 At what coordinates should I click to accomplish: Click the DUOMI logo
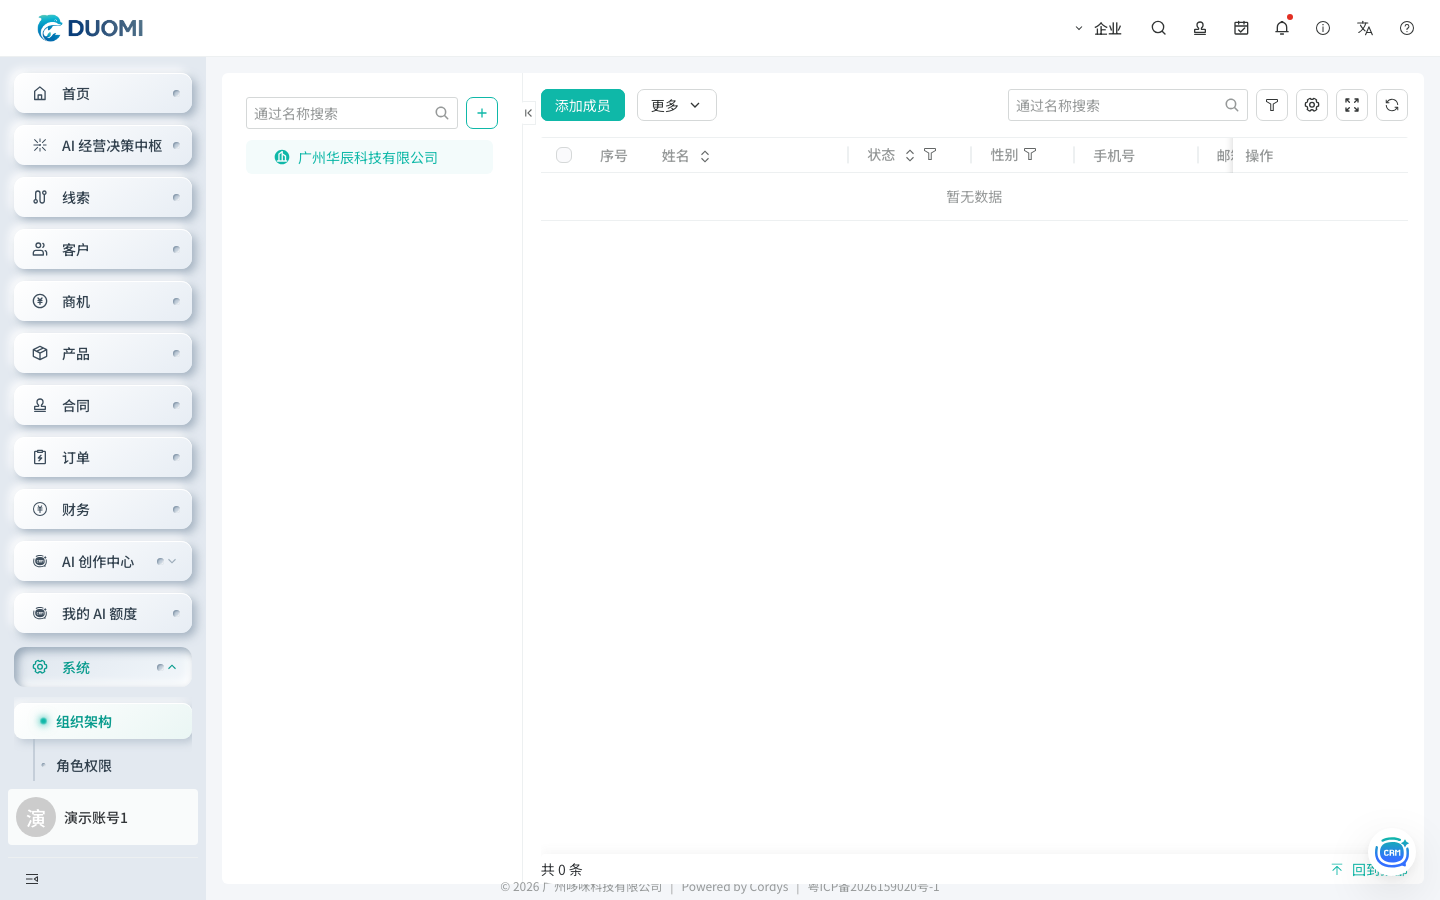pyautogui.click(x=90, y=28)
